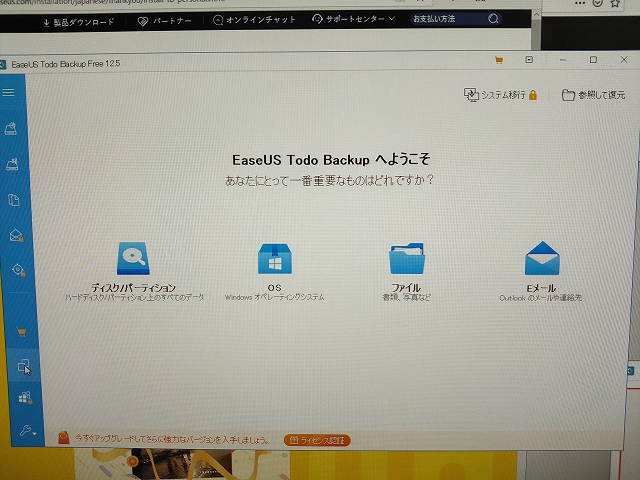Click the browser page scrollbar up arrow
Viewport: 640px width, 480px height.
tap(536, 15)
